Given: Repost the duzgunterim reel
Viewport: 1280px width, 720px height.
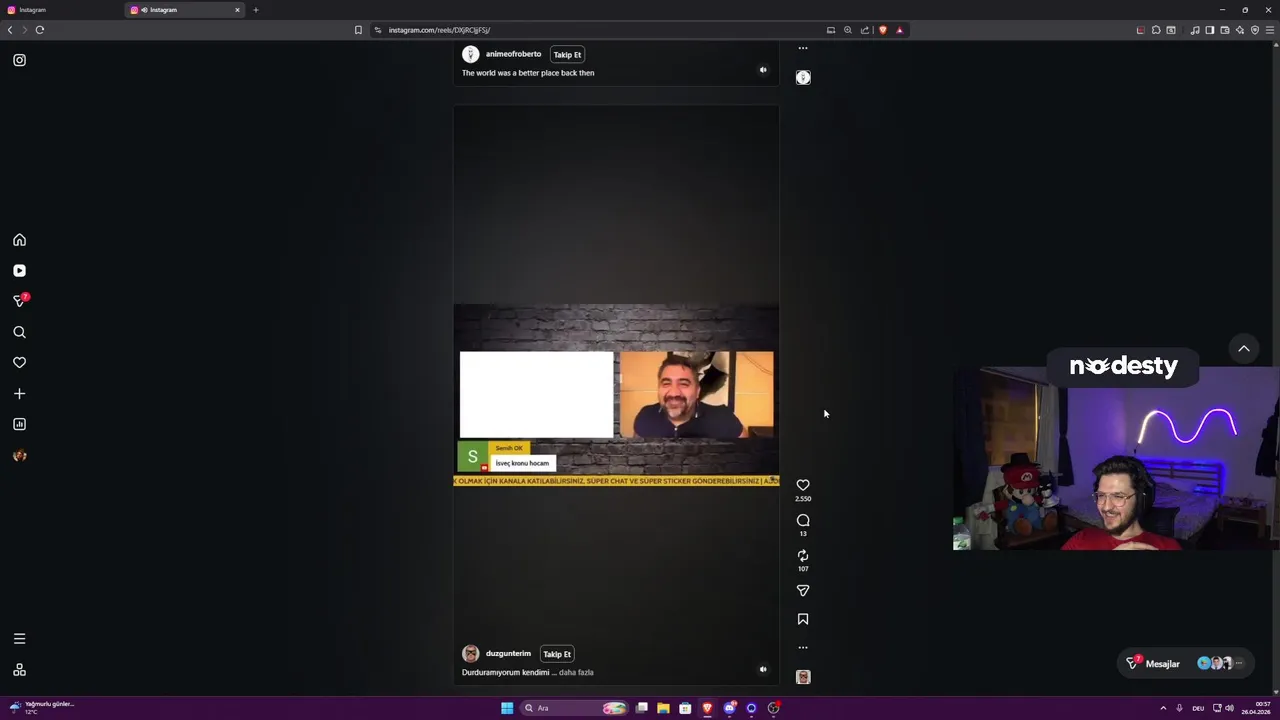Looking at the screenshot, I should tap(803, 555).
